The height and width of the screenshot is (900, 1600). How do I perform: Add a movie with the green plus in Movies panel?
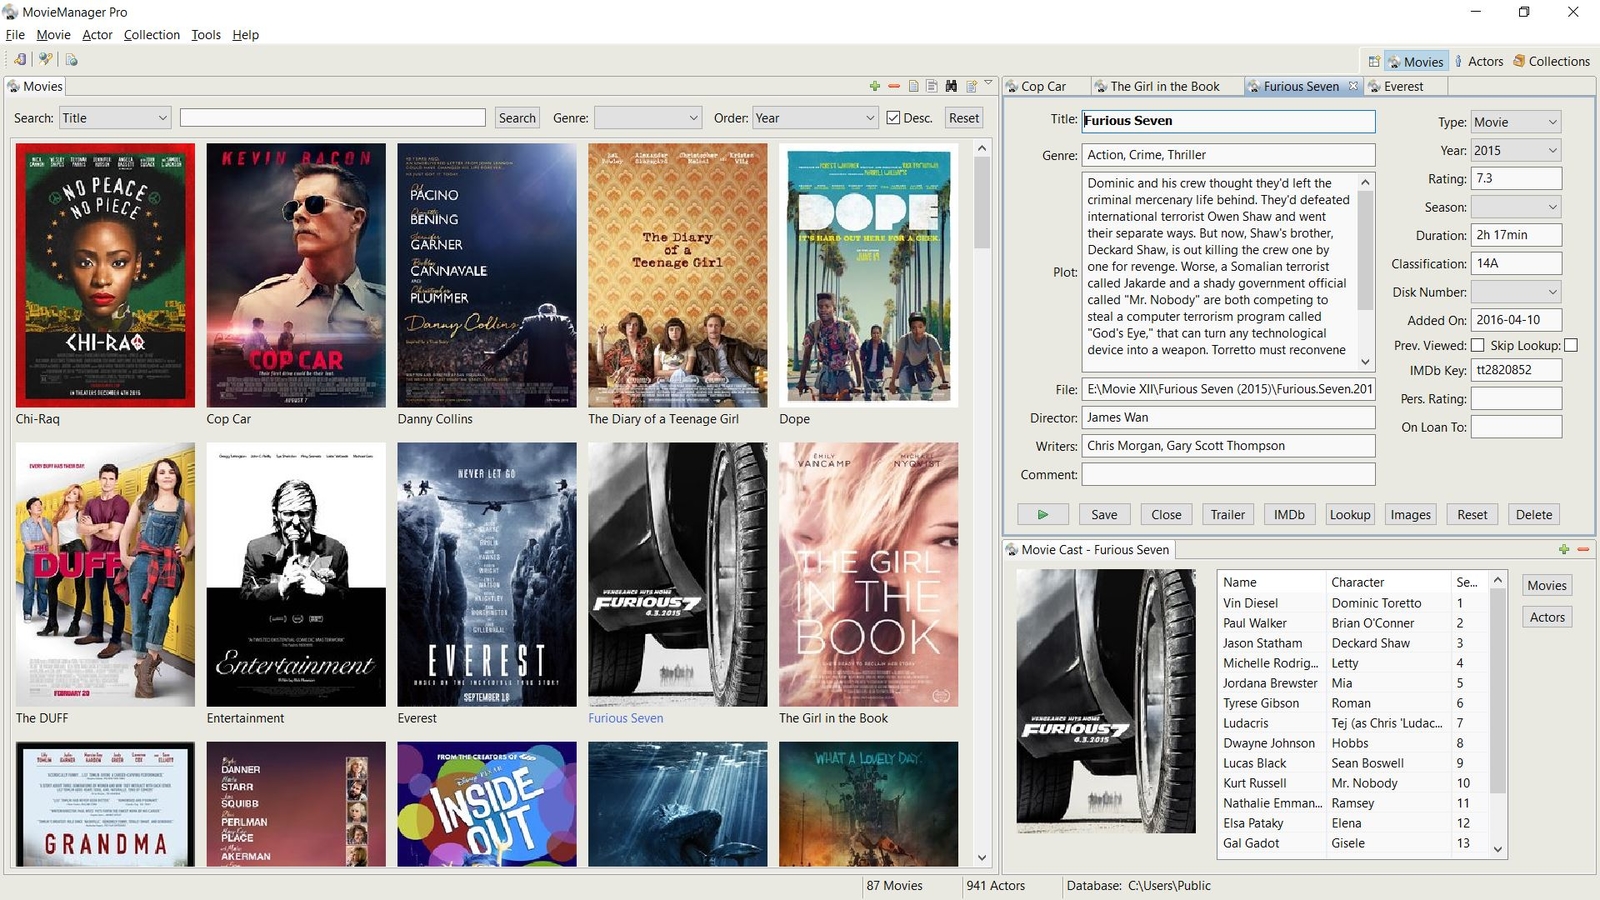coord(875,86)
